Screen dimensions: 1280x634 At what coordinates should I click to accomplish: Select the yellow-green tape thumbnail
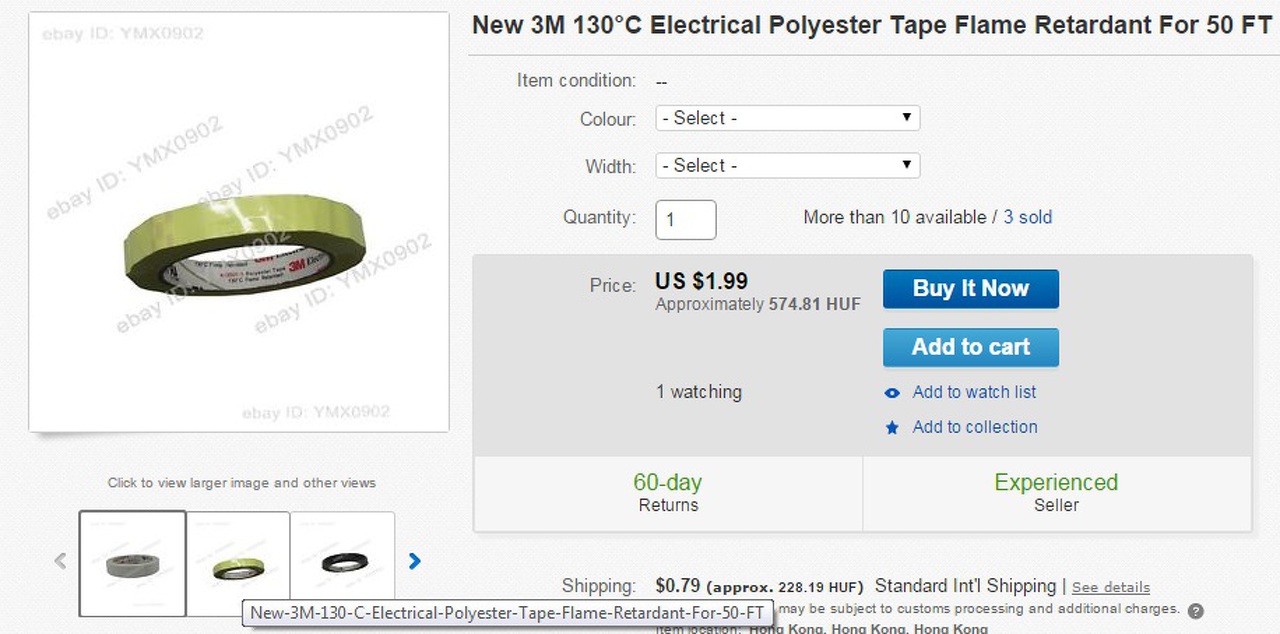[238, 561]
